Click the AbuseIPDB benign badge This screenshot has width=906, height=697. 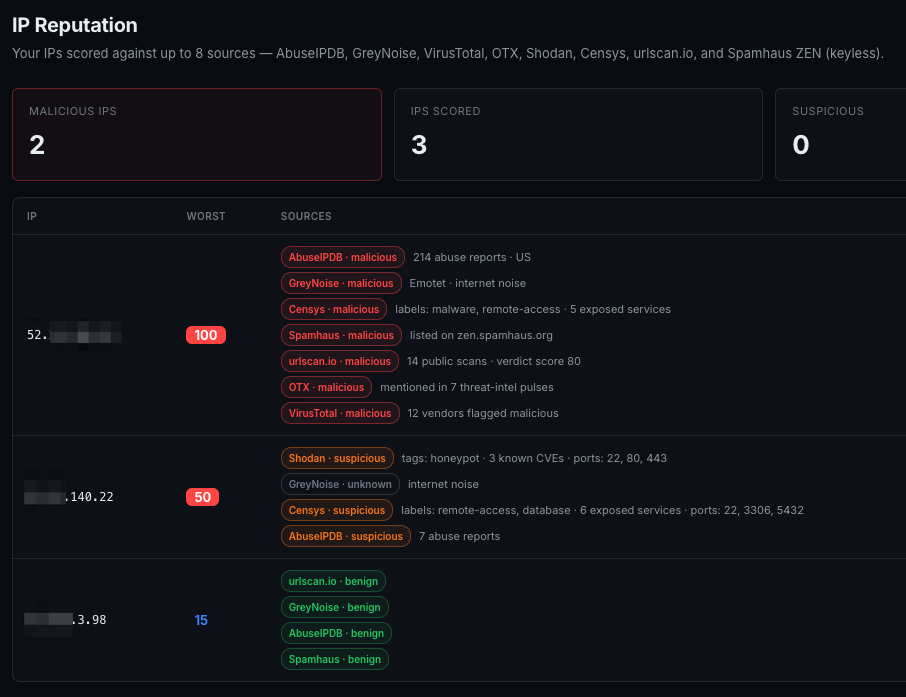(x=336, y=633)
